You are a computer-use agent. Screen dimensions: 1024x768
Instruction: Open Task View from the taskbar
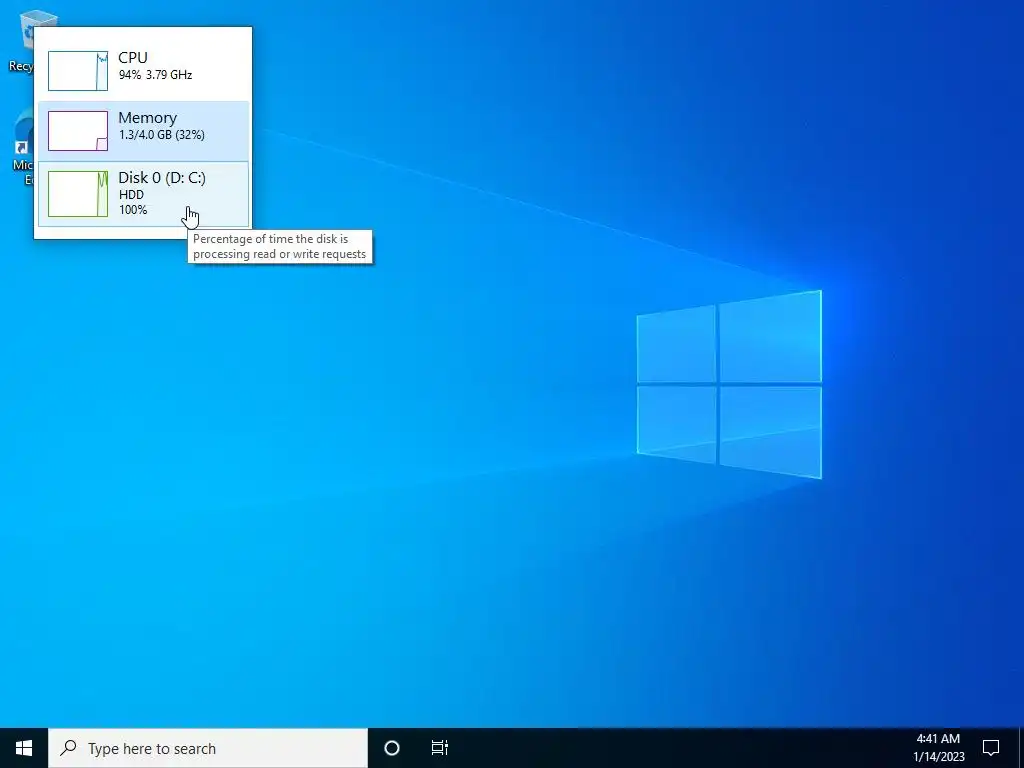(x=440, y=748)
